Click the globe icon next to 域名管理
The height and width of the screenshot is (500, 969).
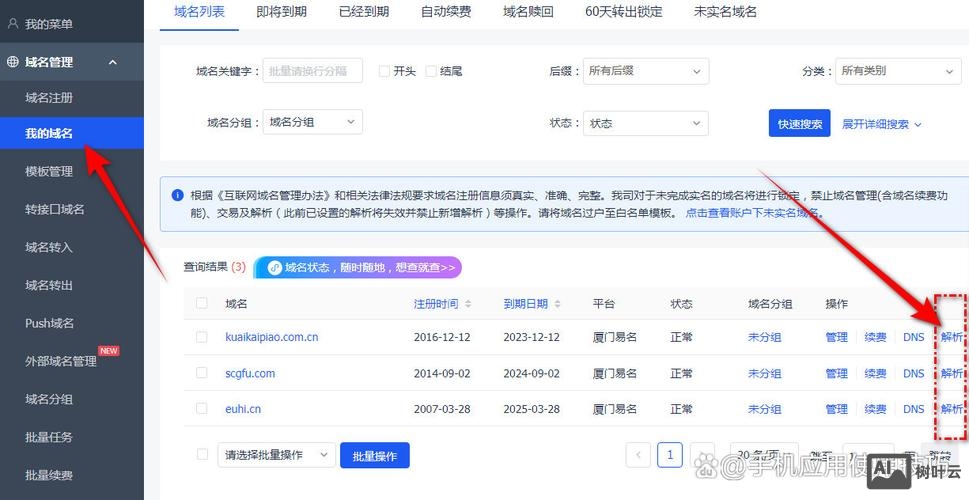pos(13,62)
